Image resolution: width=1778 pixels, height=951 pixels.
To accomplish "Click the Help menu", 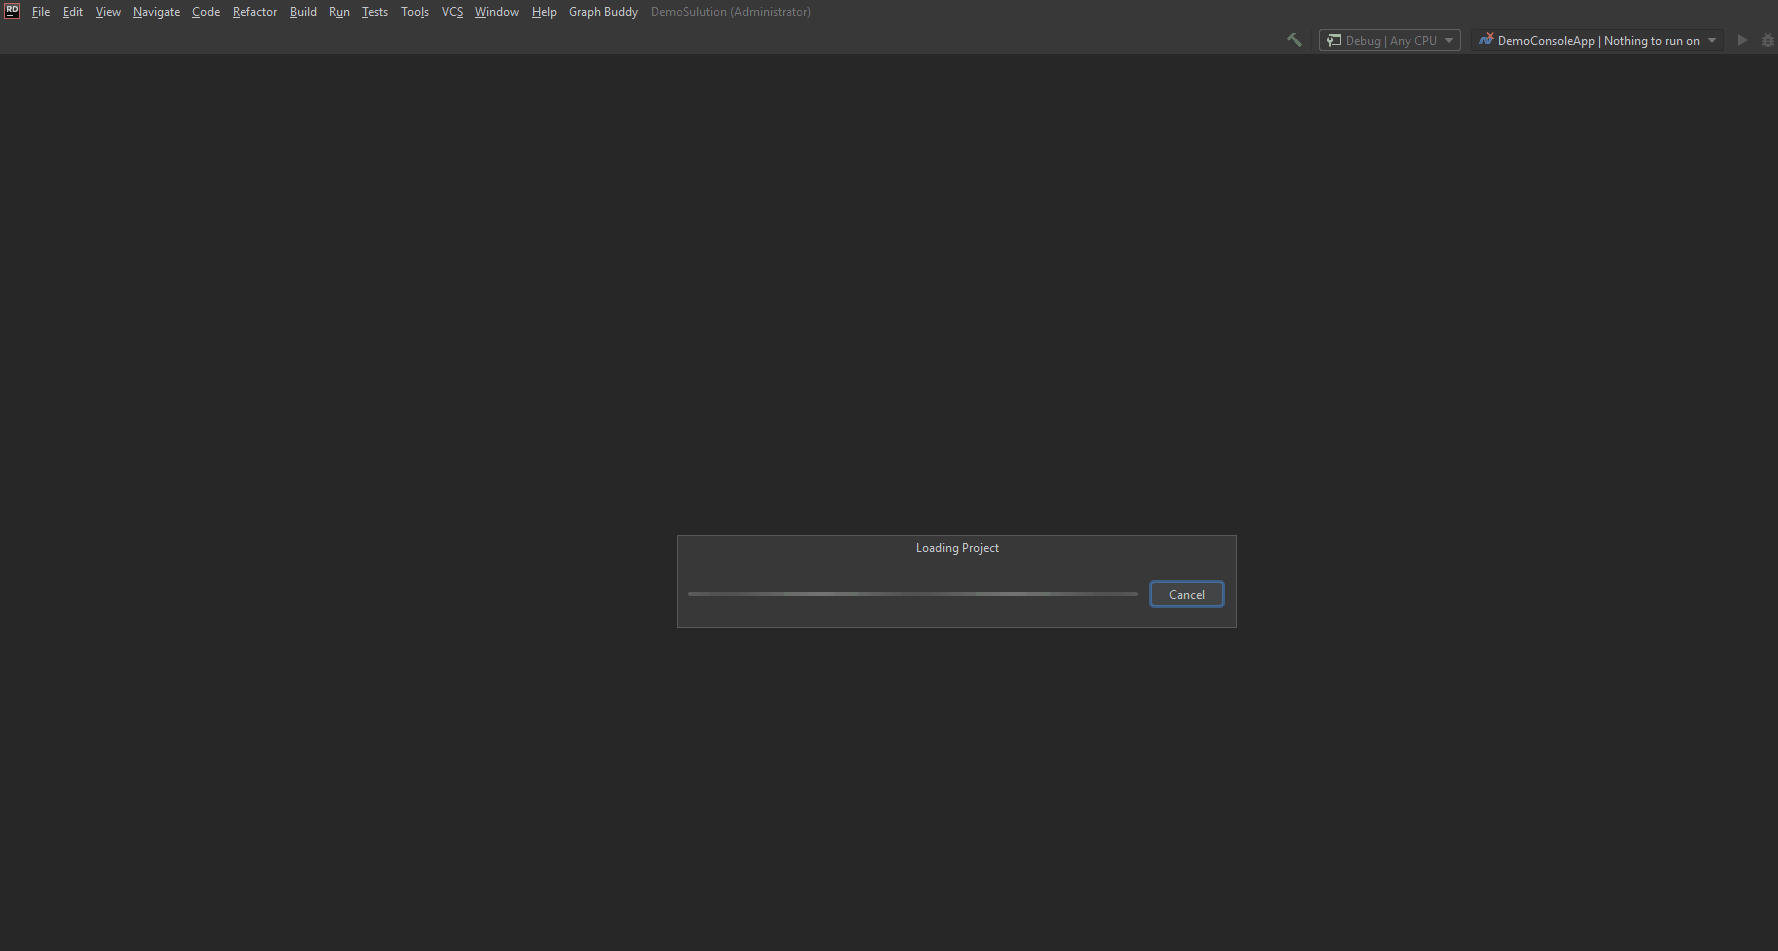I will [x=544, y=11].
